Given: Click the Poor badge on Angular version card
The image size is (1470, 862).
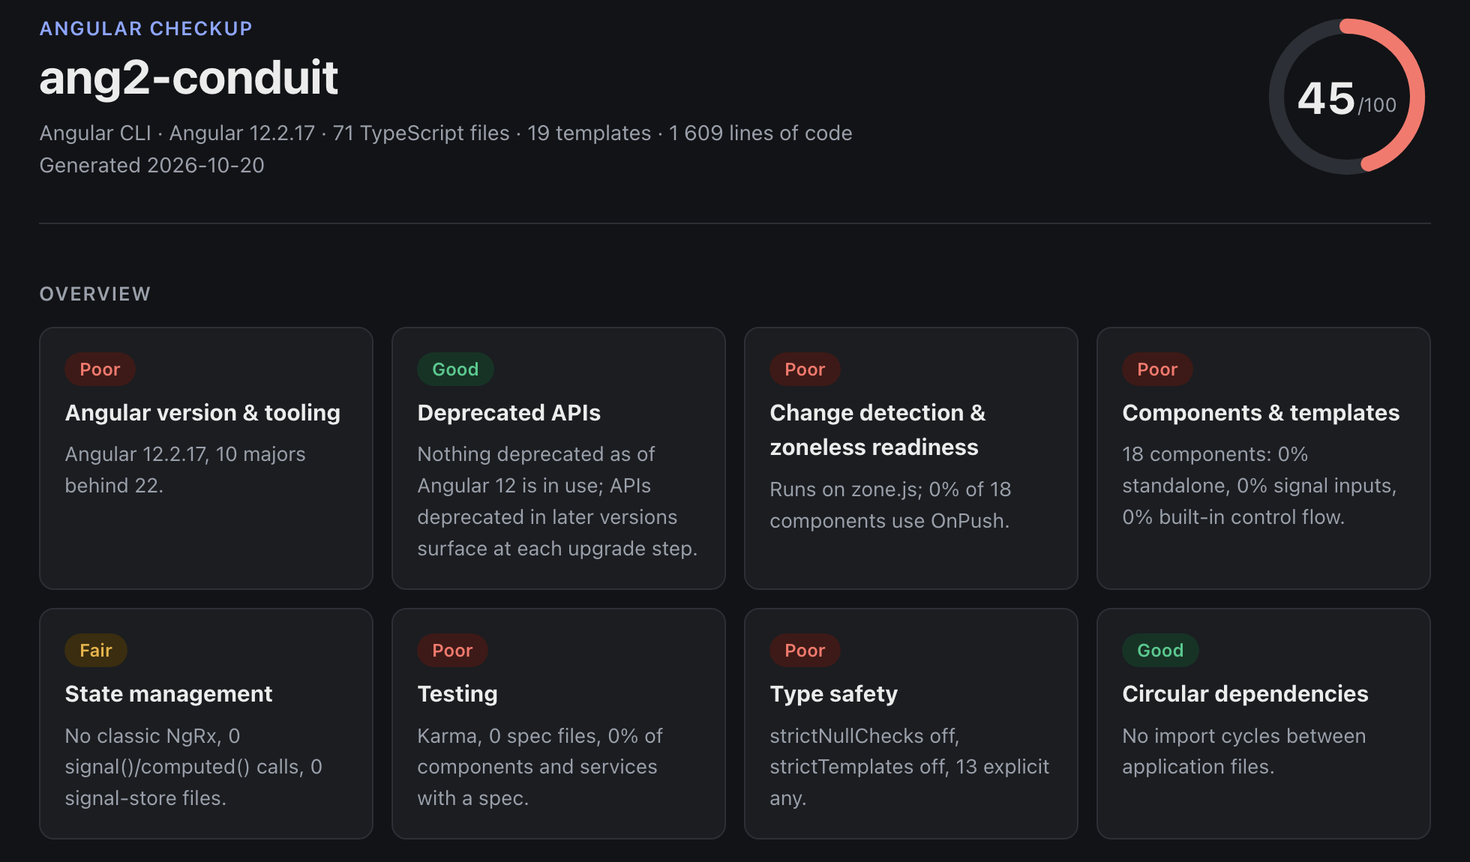Looking at the screenshot, I should point(100,369).
